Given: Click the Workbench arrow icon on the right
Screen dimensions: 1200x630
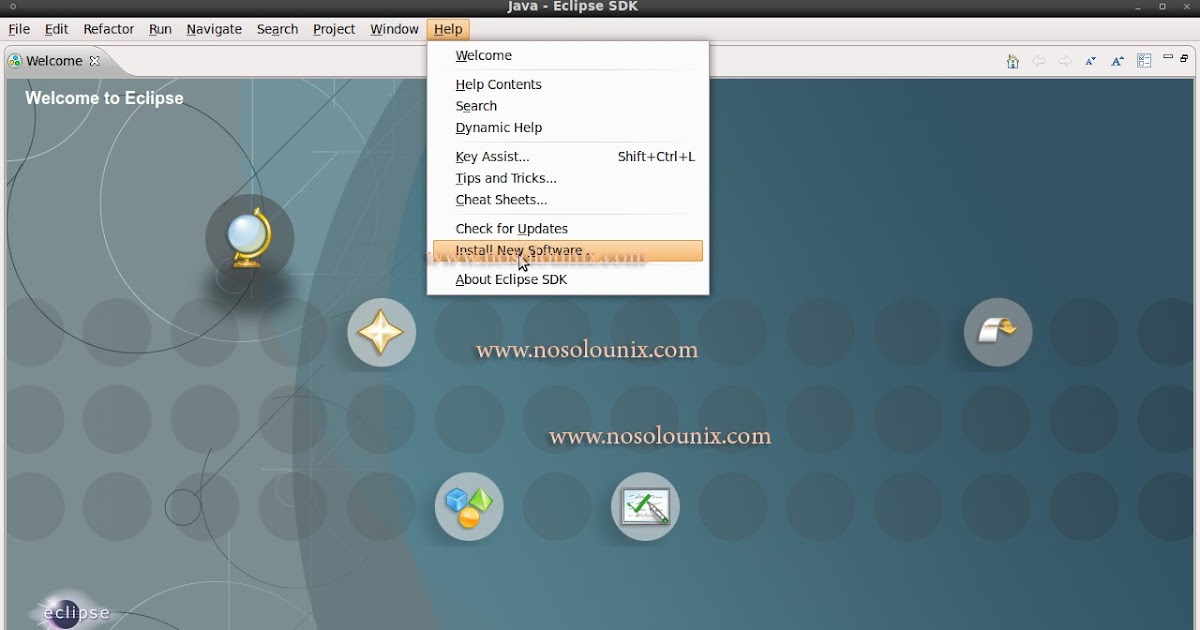Looking at the screenshot, I should click(x=997, y=332).
